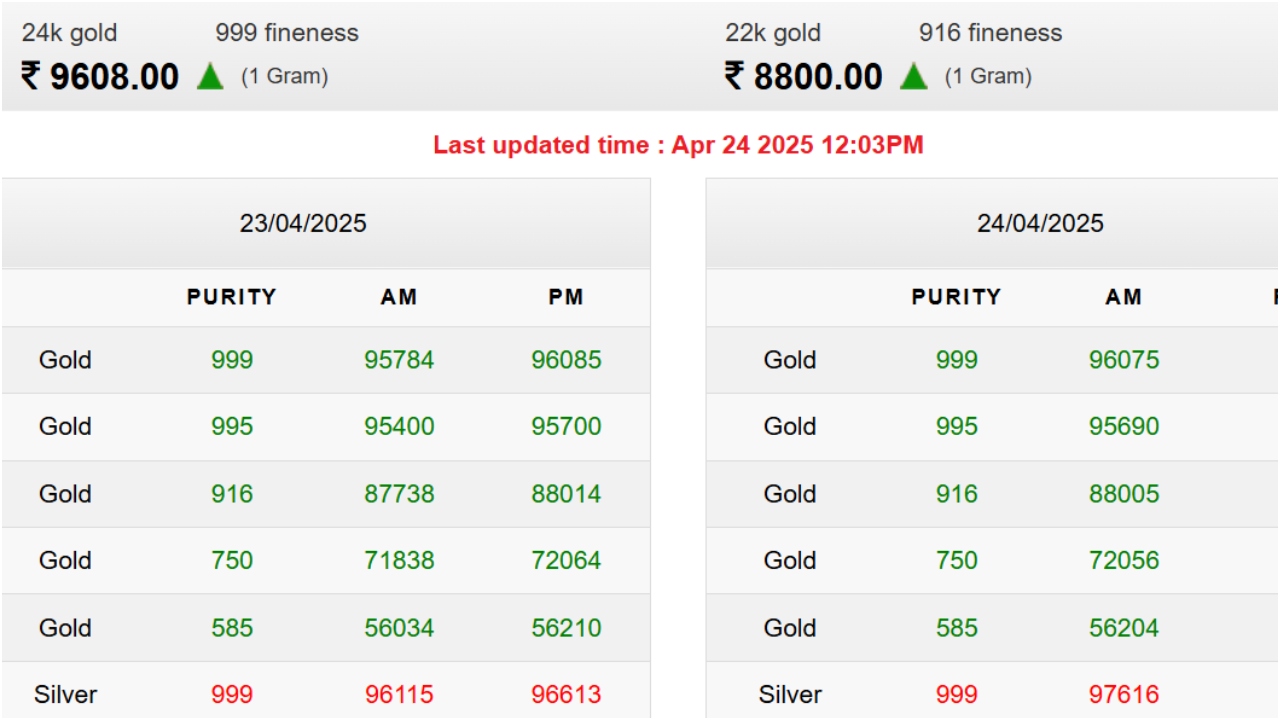Click the 24/04/2025 table date header
Screen dimensions: 1280x720
1040,223
